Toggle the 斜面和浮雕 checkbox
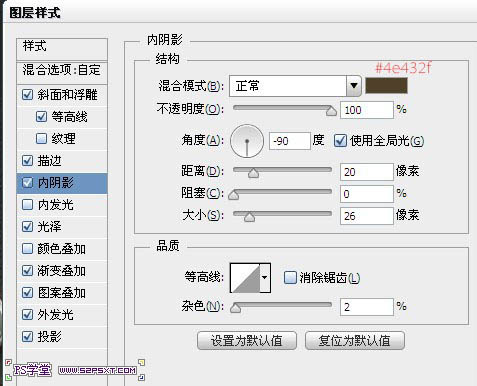 click(x=27, y=95)
